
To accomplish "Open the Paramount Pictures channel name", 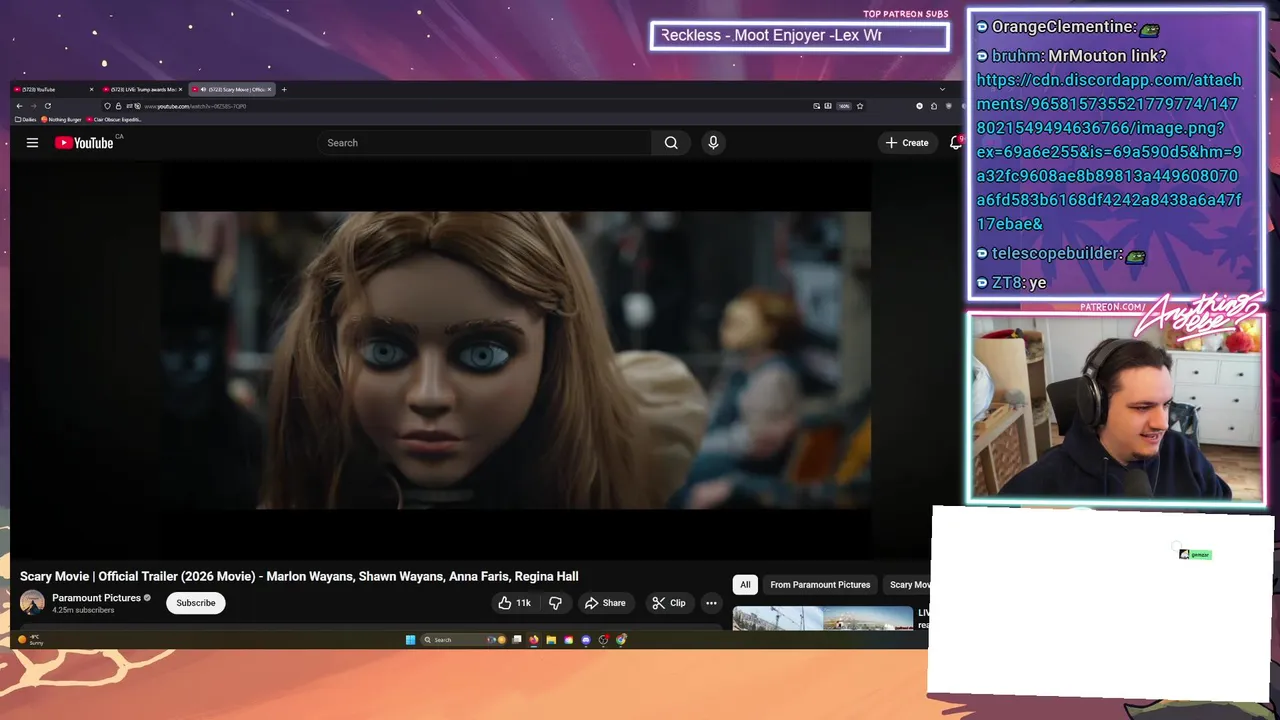I will pyautogui.click(x=96, y=598).
